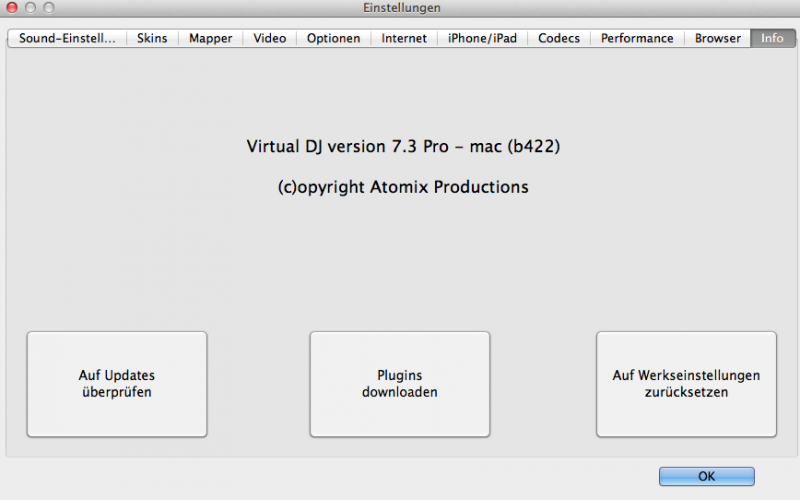The width and height of the screenshot is (800, 500).
Task: Click Auf Werkseinstellungen zurücksetzen button
Action: click(x=686, y=384)
